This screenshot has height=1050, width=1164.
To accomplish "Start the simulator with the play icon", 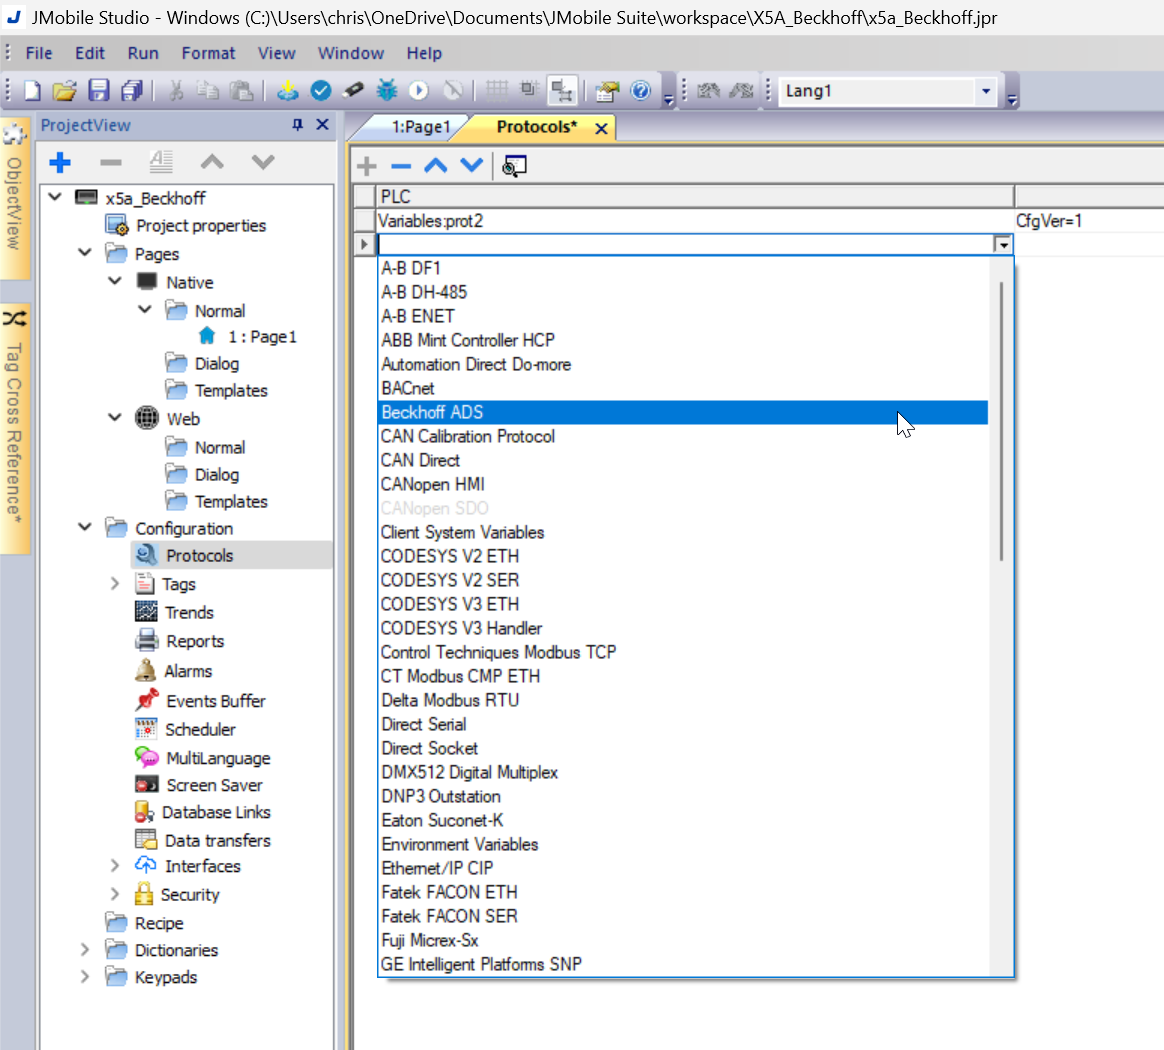I will click(419, 91).
